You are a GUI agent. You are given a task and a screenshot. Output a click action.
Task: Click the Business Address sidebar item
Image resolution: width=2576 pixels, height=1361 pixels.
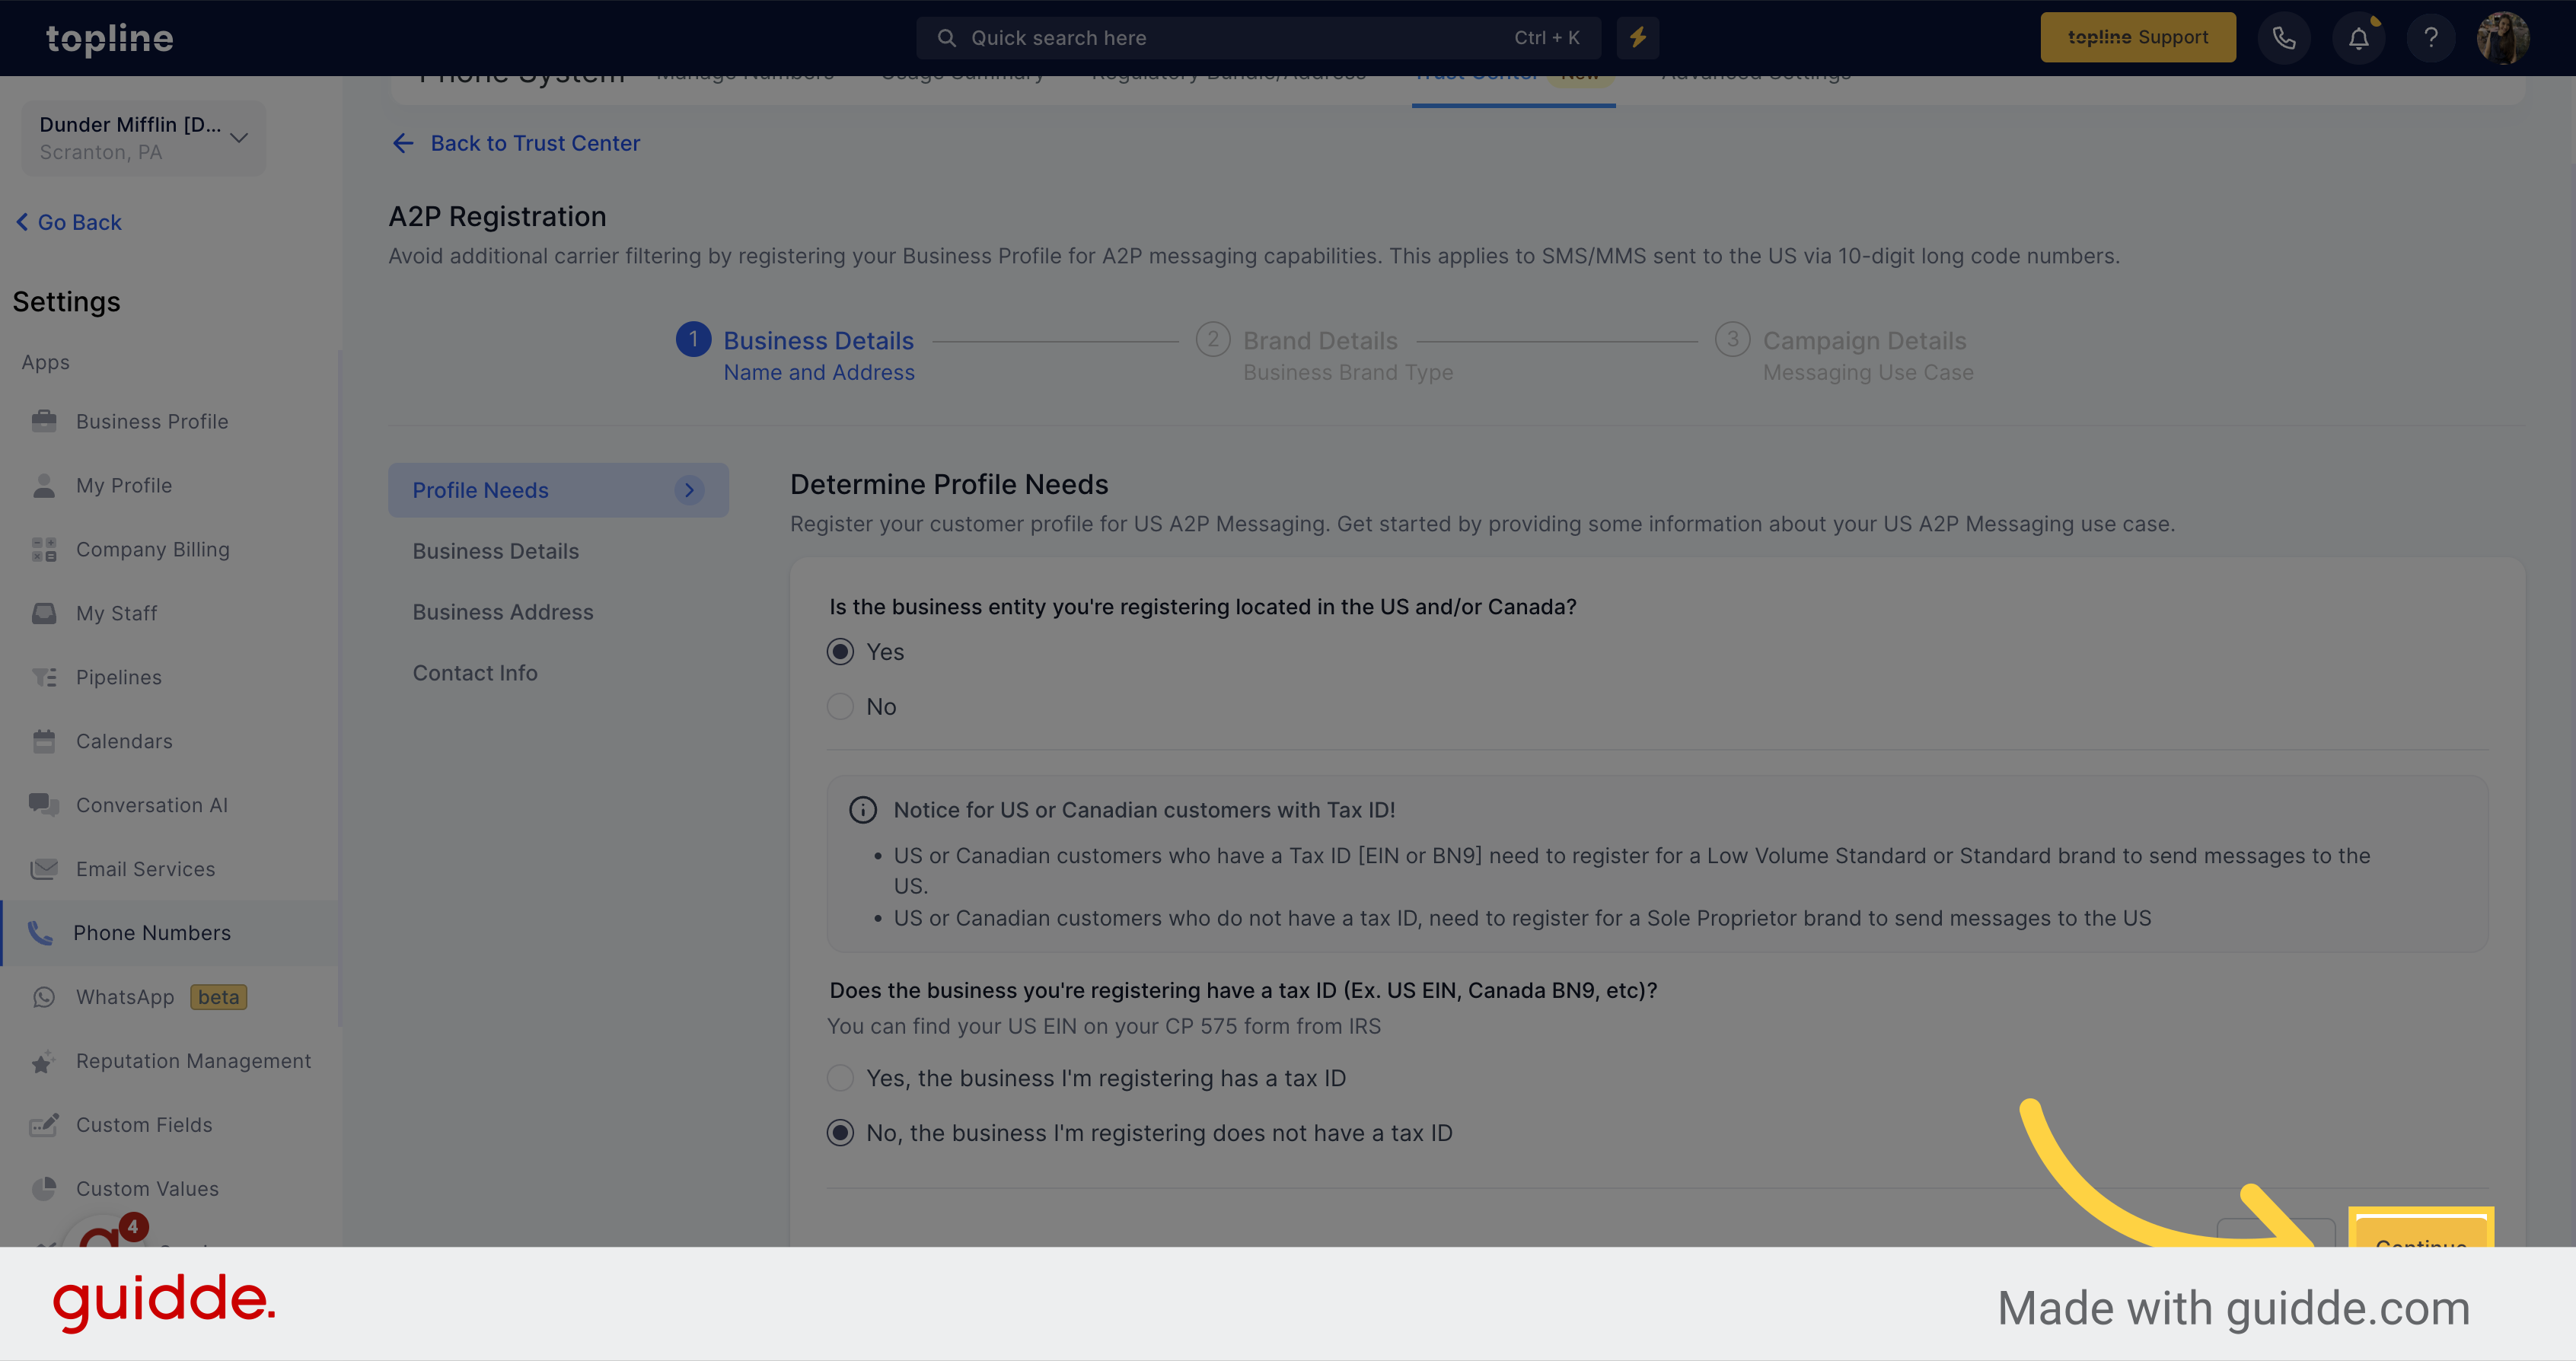coord(502,610)
